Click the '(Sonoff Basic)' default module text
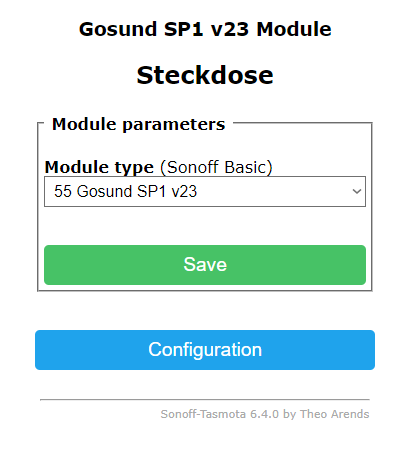 216,167
